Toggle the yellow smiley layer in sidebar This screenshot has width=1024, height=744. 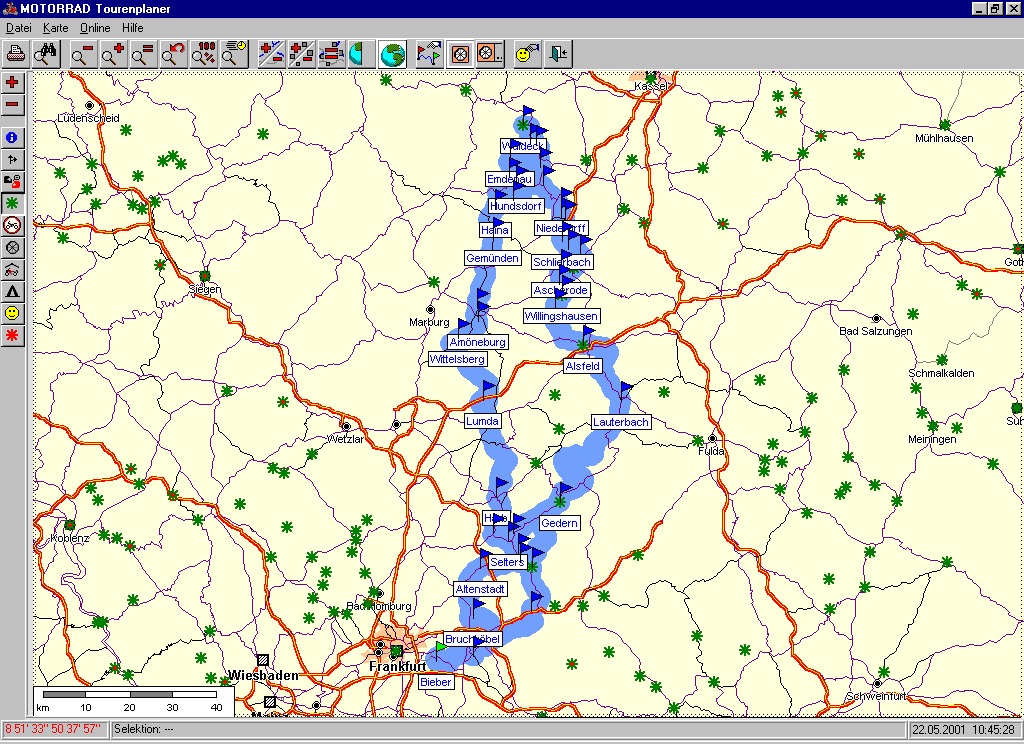point(12,313)
